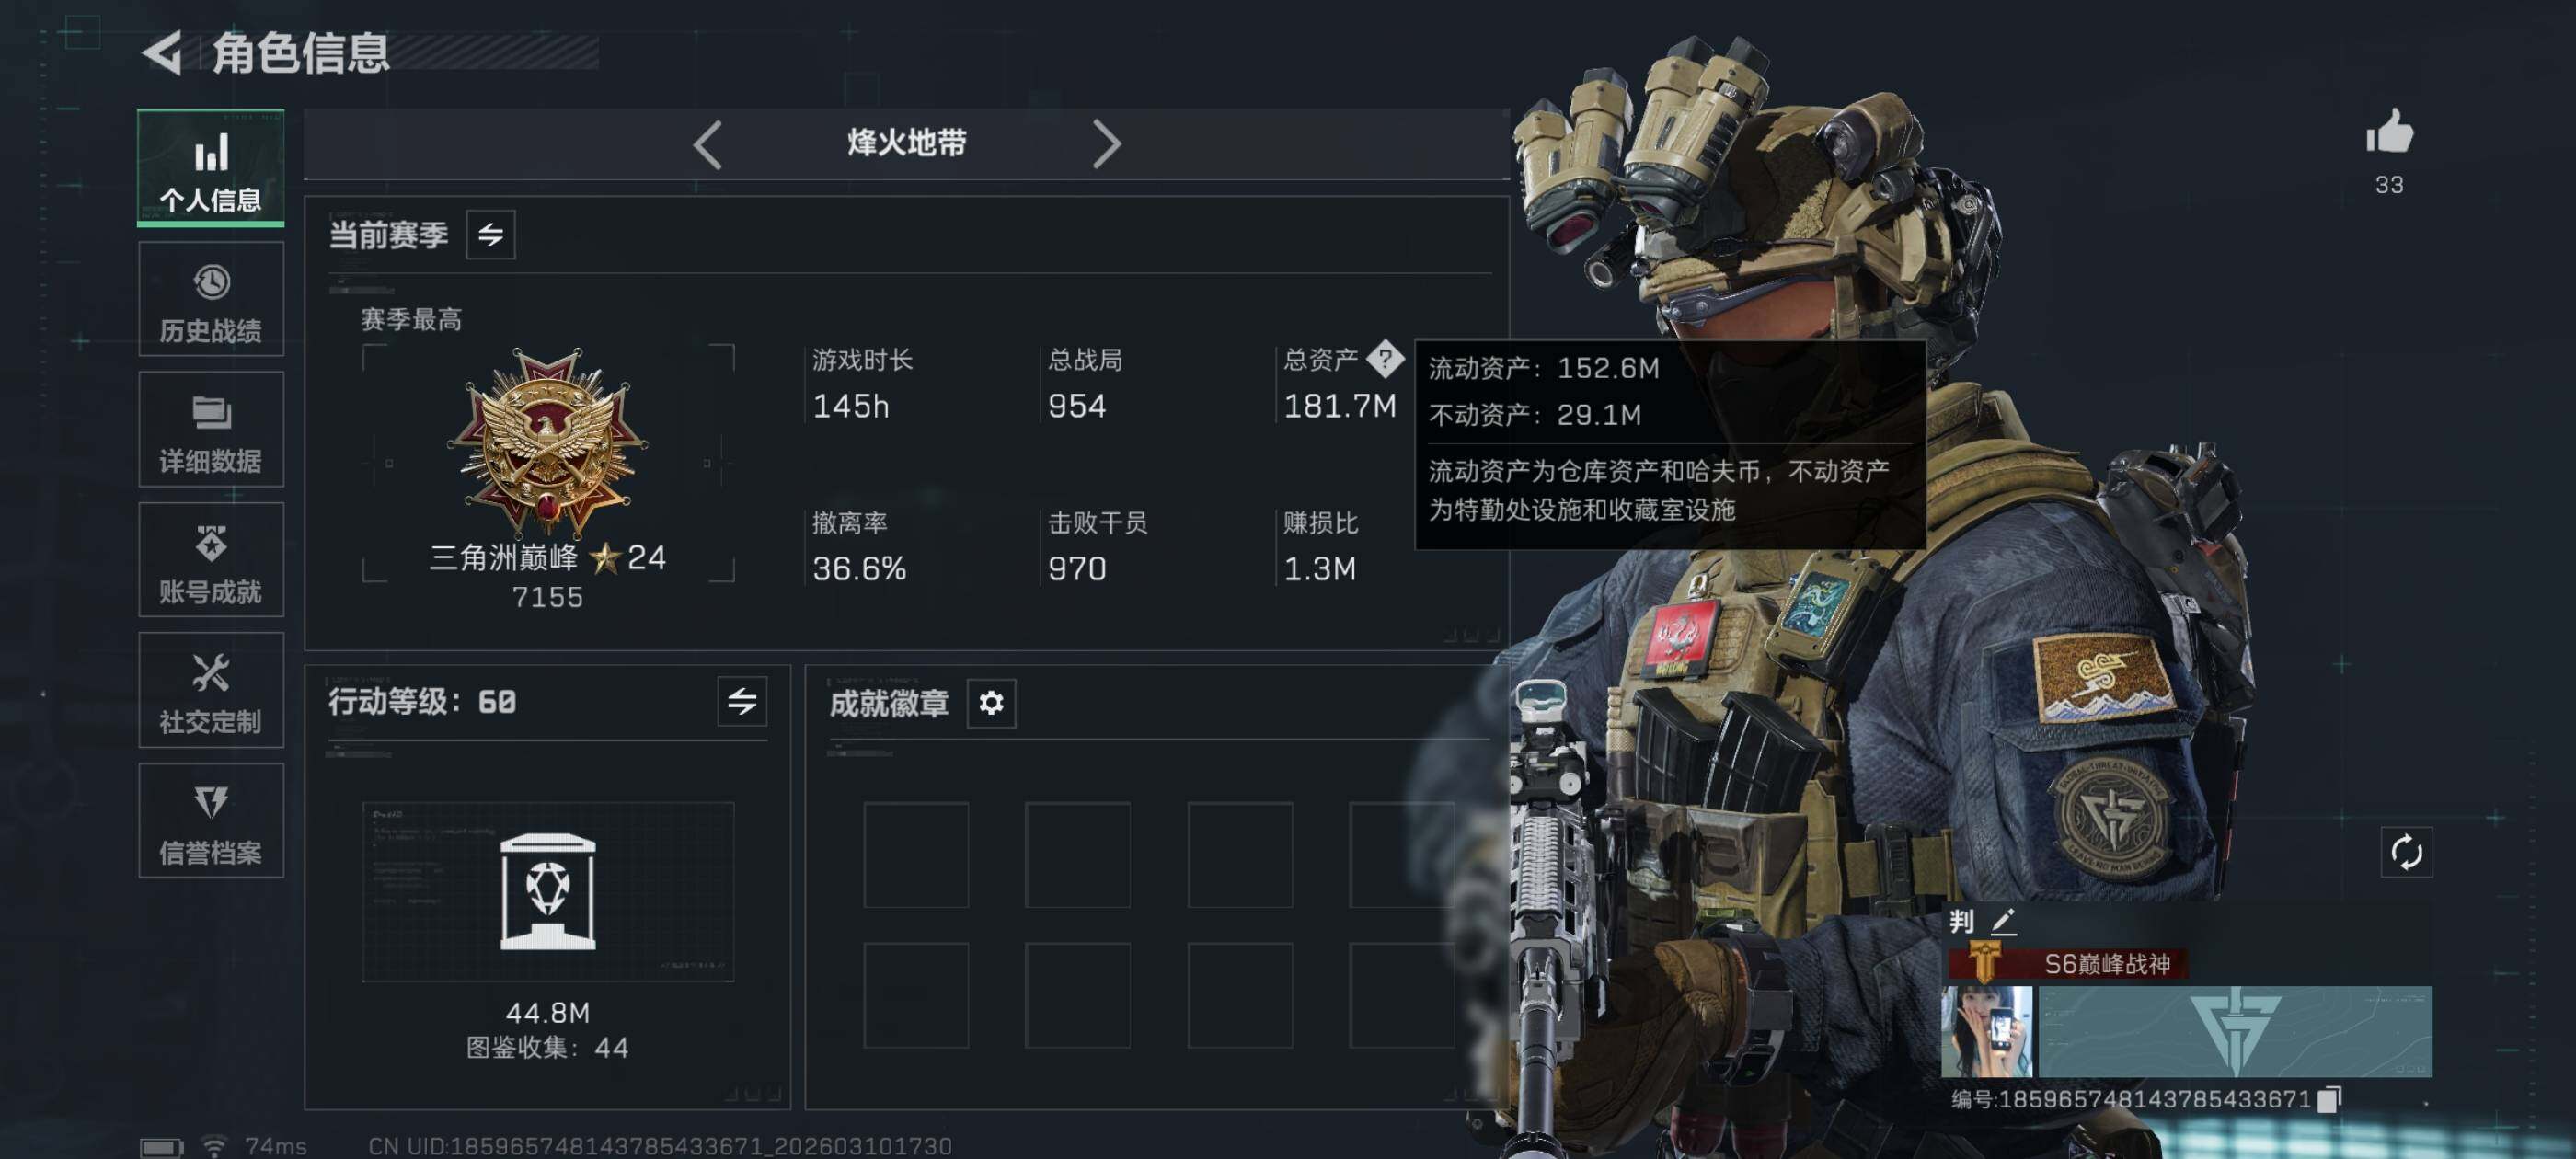The image size is (2576, 1159).
Task: Toggle the 行动等级 swap button
Action: point(741,701)
